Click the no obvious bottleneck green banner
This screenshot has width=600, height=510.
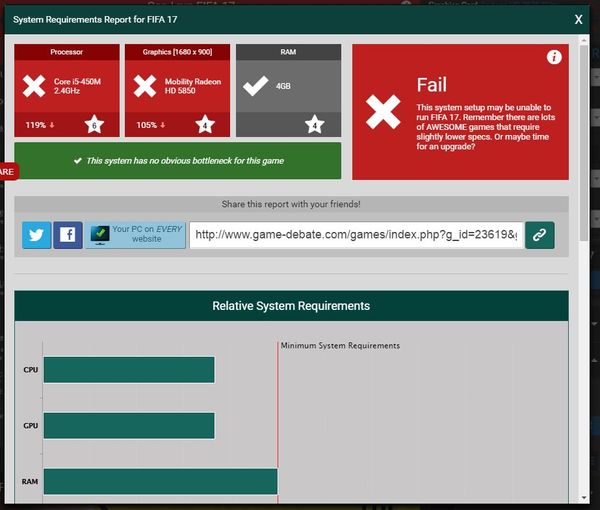click(x=178, y=161)
